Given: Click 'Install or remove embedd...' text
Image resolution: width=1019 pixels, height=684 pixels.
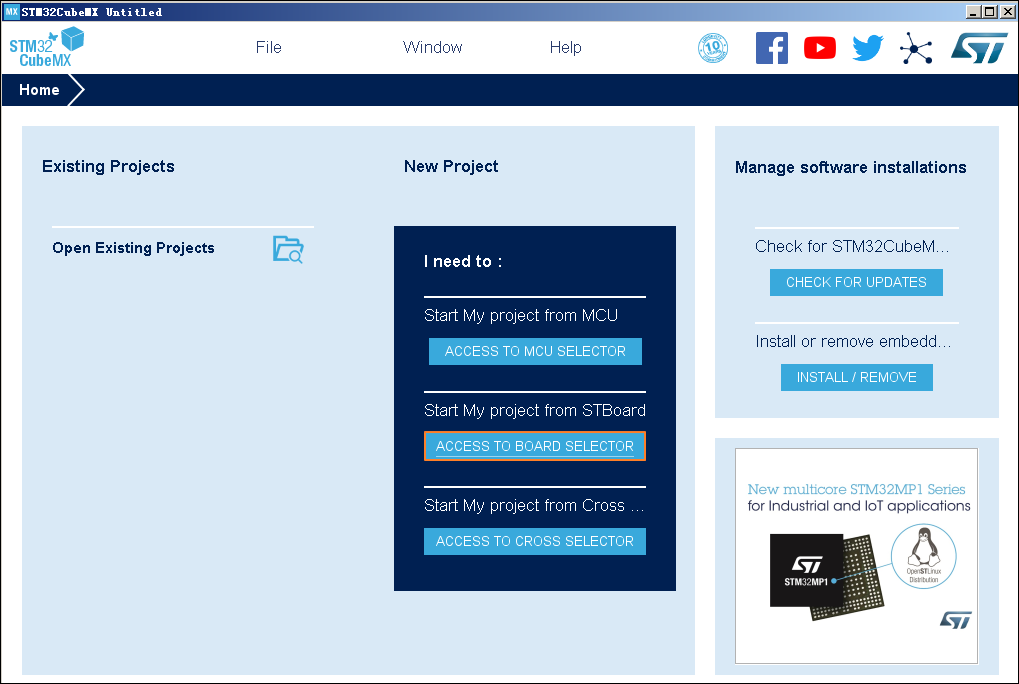Looking at the screenshot, I should [x=853, y=342].
